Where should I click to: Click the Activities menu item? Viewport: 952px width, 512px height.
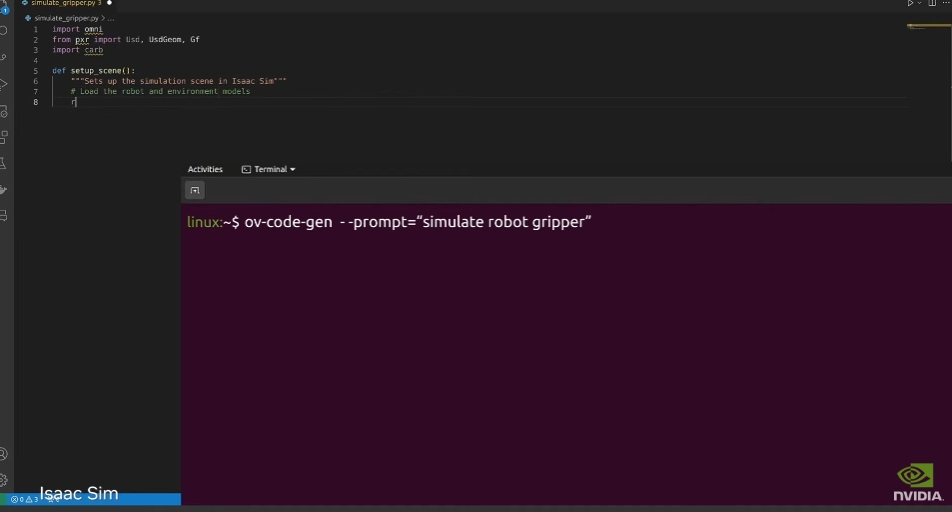tap(205, 170)
